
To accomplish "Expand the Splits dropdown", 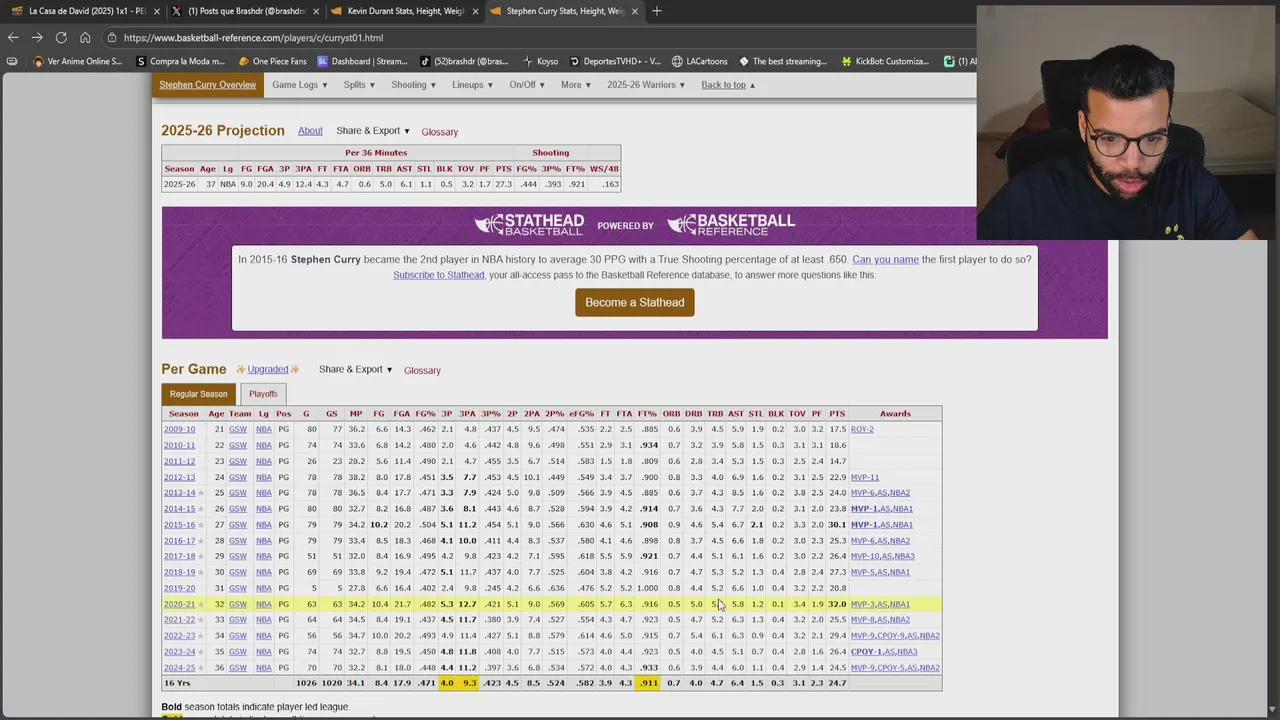I will click(359, 85).
